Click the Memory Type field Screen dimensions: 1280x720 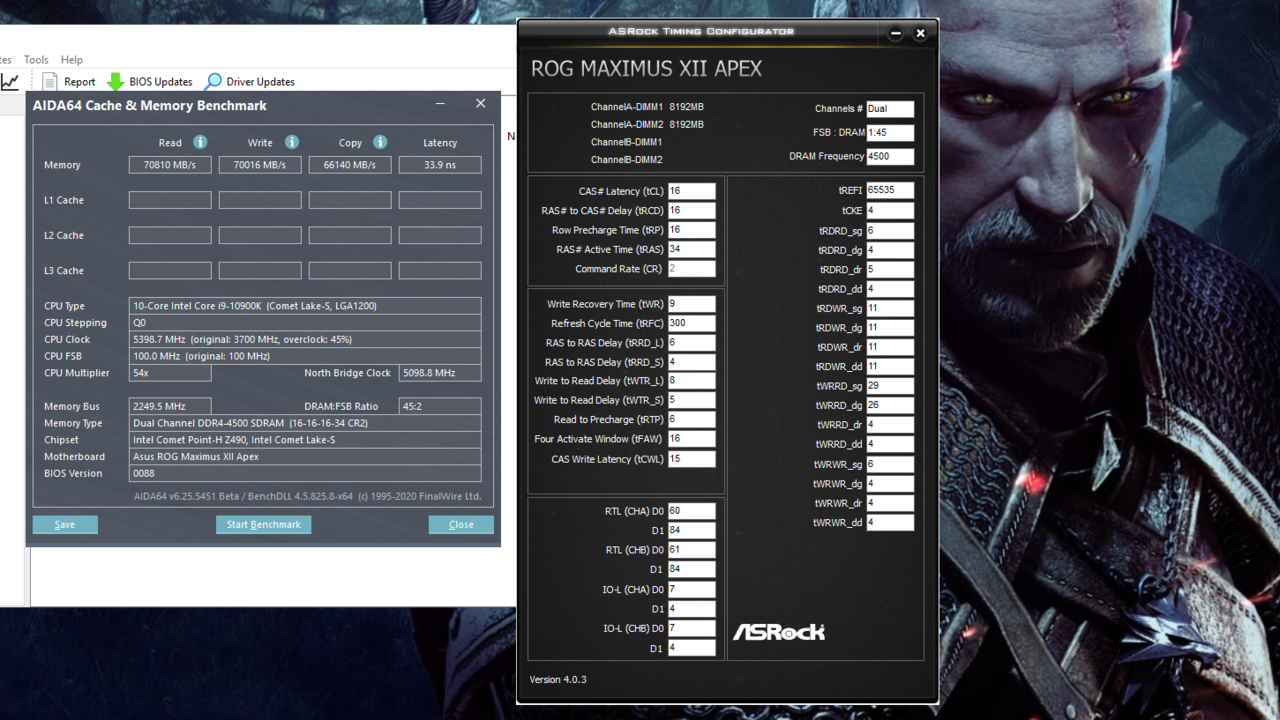point(305,423)
